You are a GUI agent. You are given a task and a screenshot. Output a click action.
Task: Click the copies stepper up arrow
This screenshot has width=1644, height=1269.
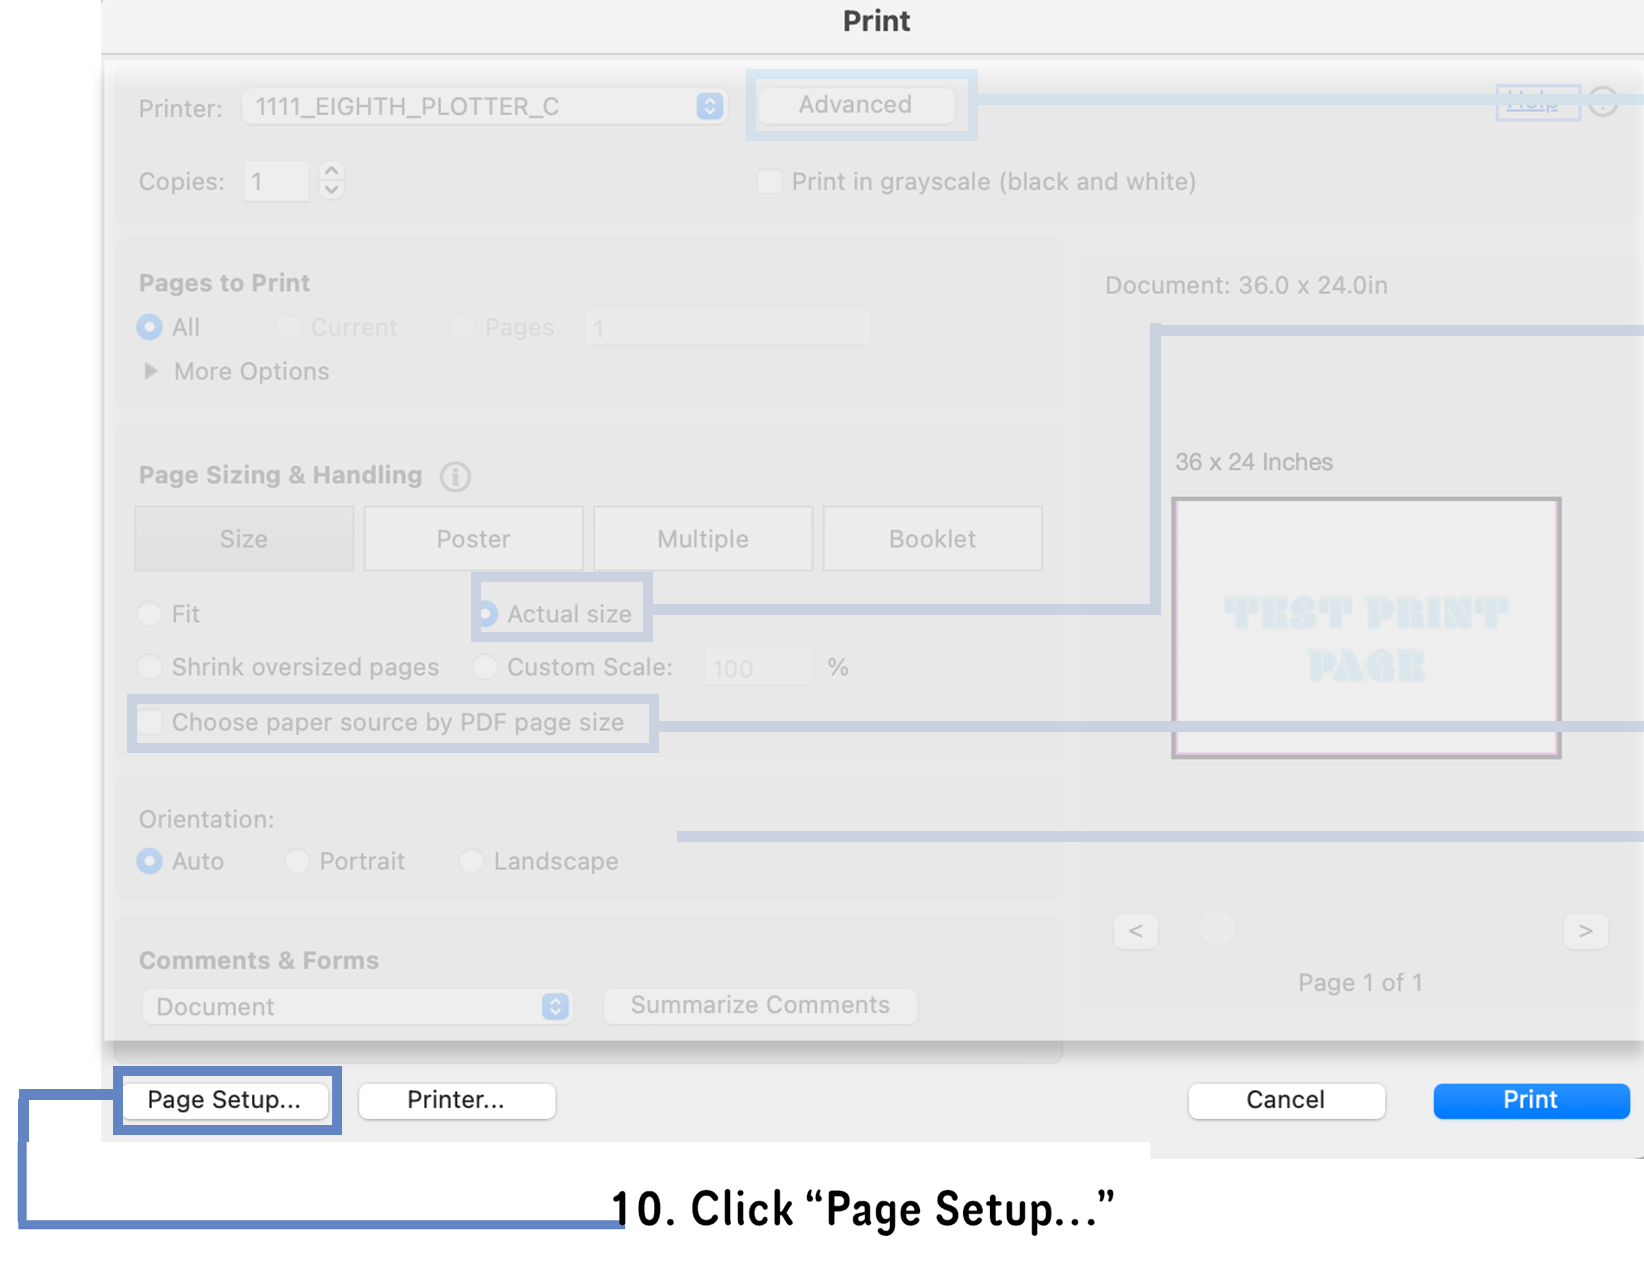click(330, 172)
